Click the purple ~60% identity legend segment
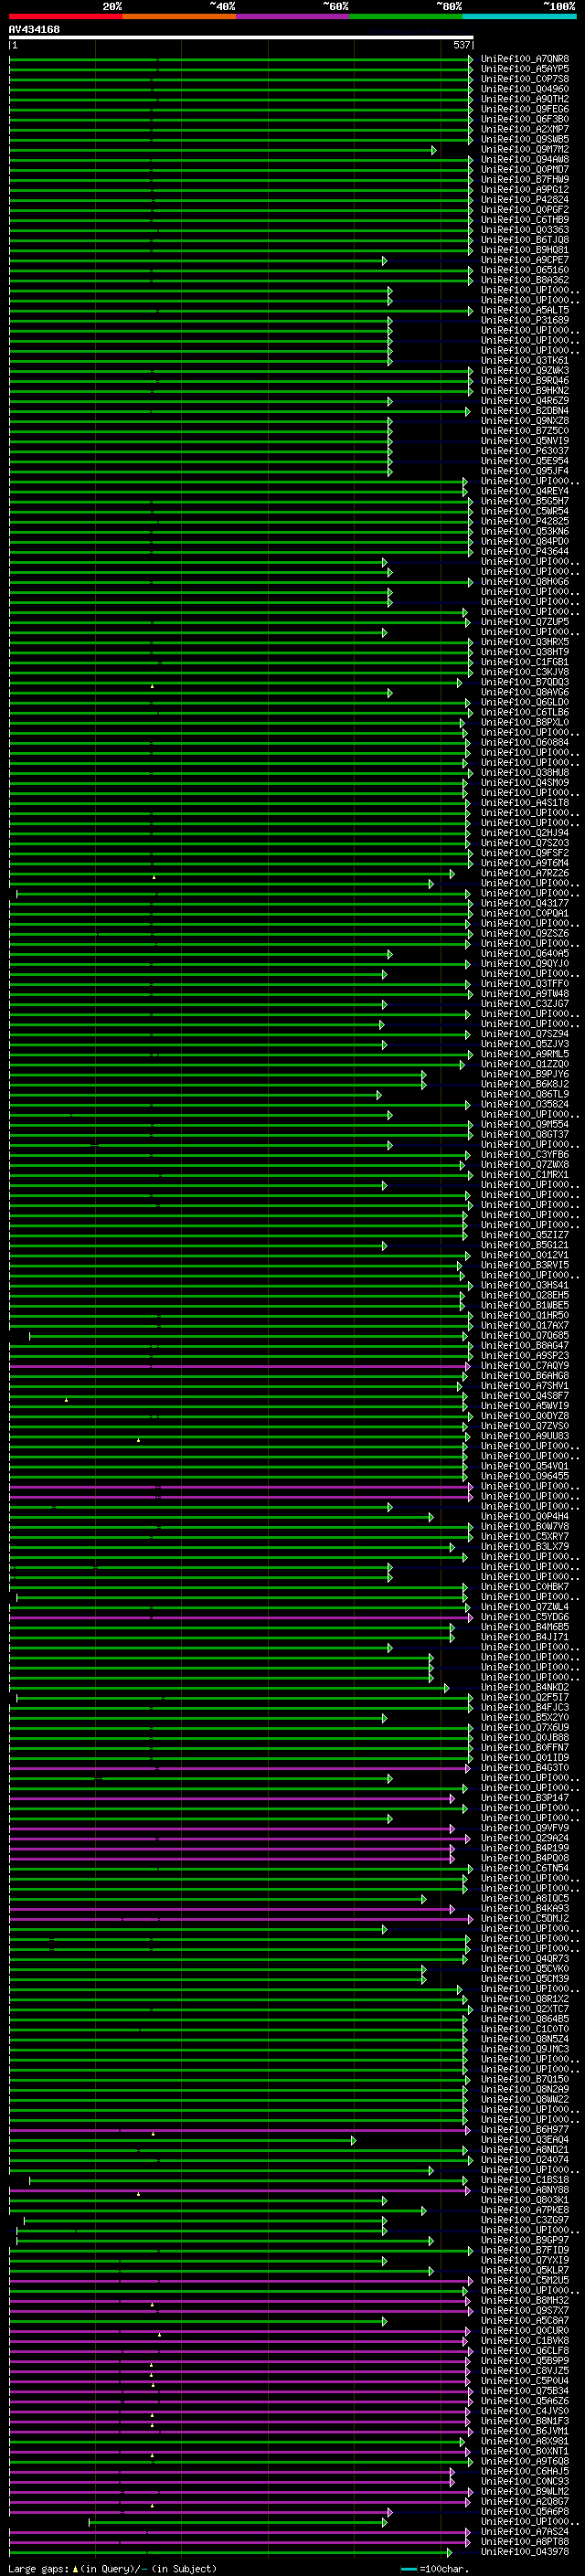Image resolution: width=585 pixels, height=2576 pixels. (x=293, y=16)
